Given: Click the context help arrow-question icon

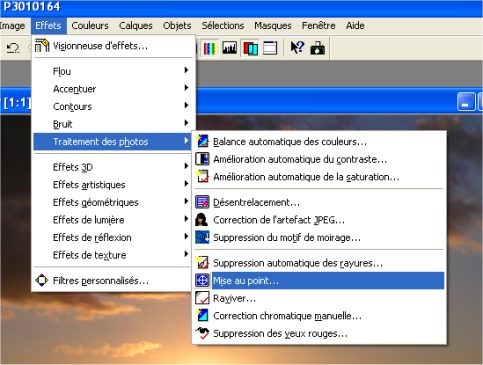Looking at the screenshot, I should [297, 48].
